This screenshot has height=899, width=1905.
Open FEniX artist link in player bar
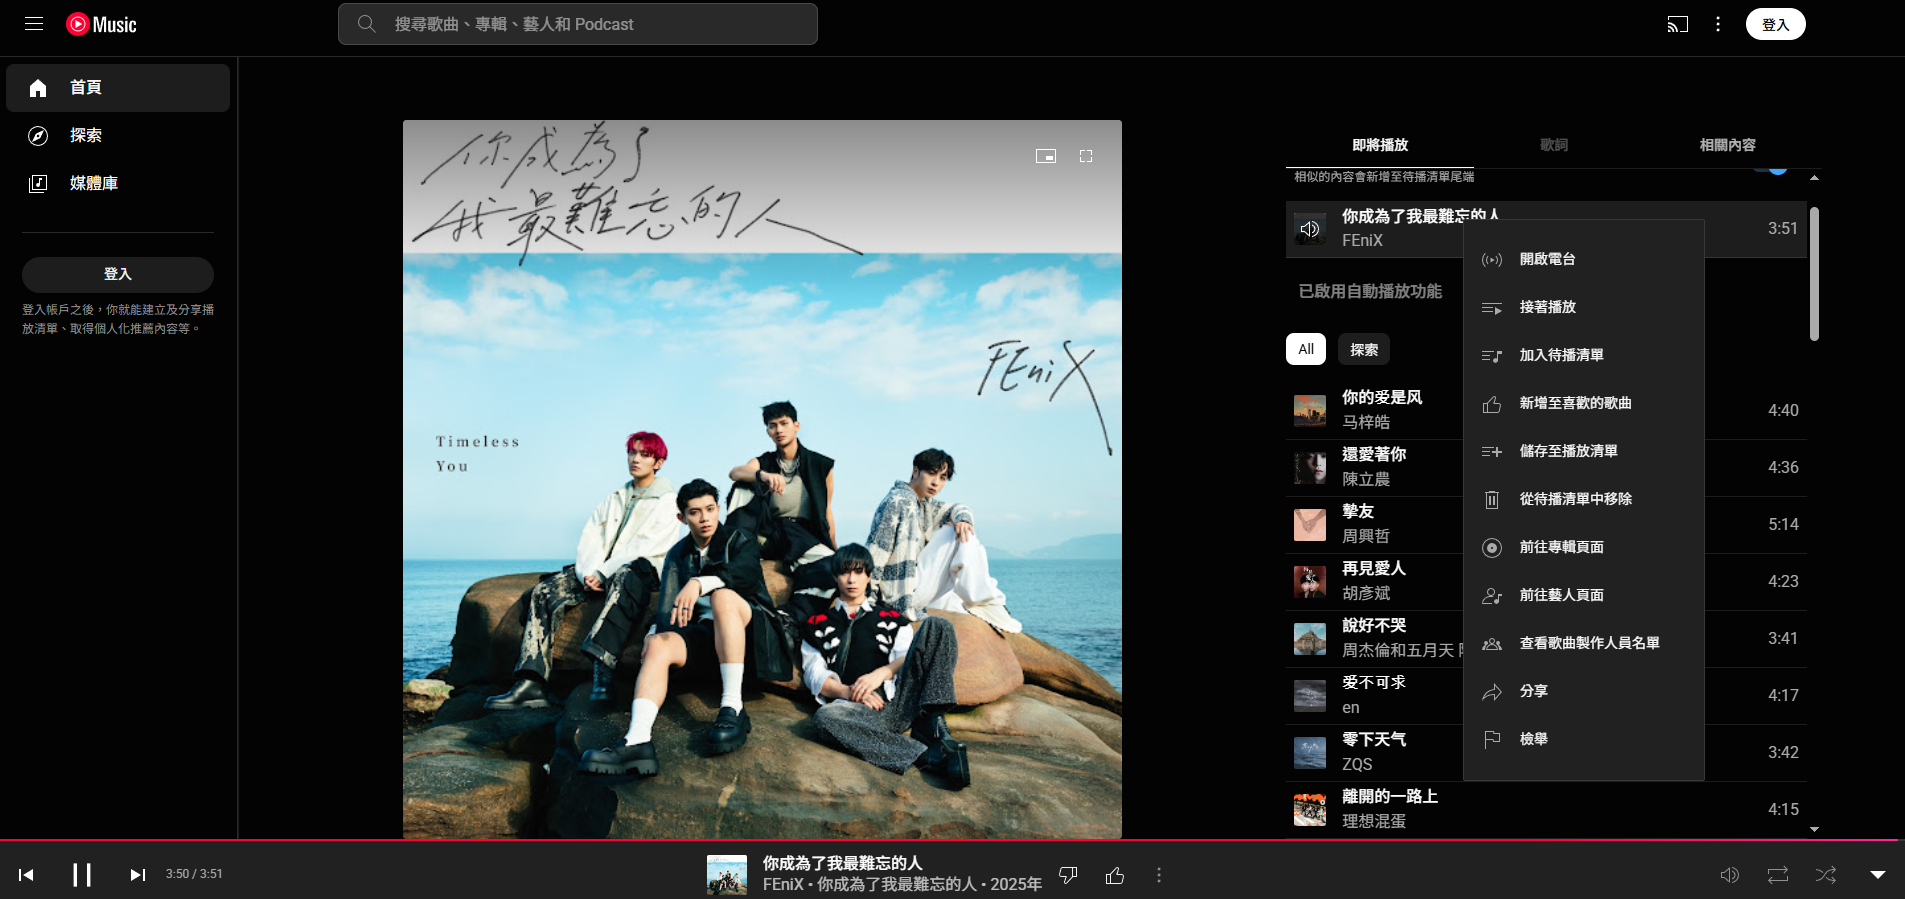[783, 885]
